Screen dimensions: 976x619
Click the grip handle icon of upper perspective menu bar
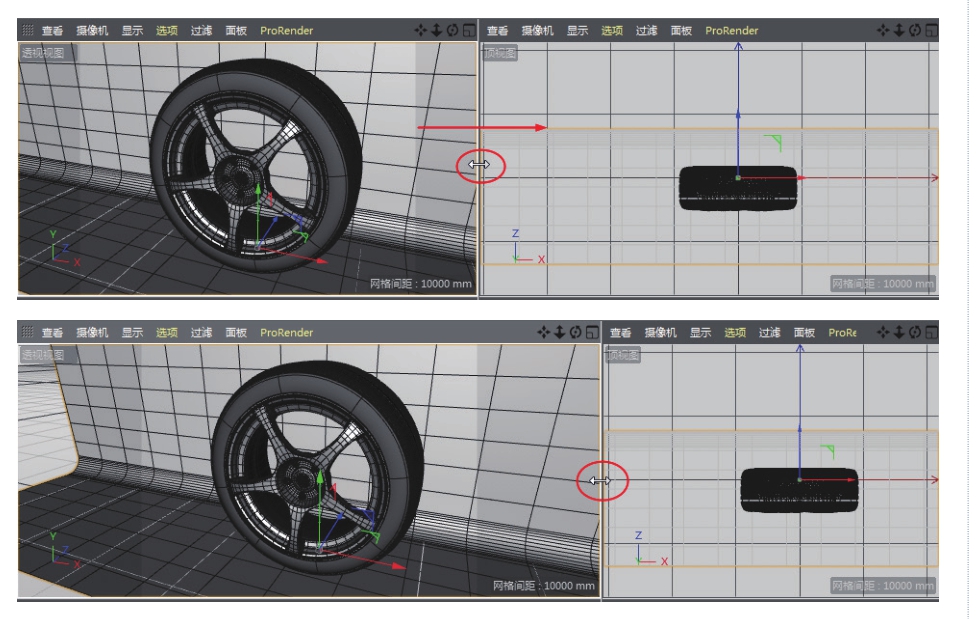tap(28, 31)
